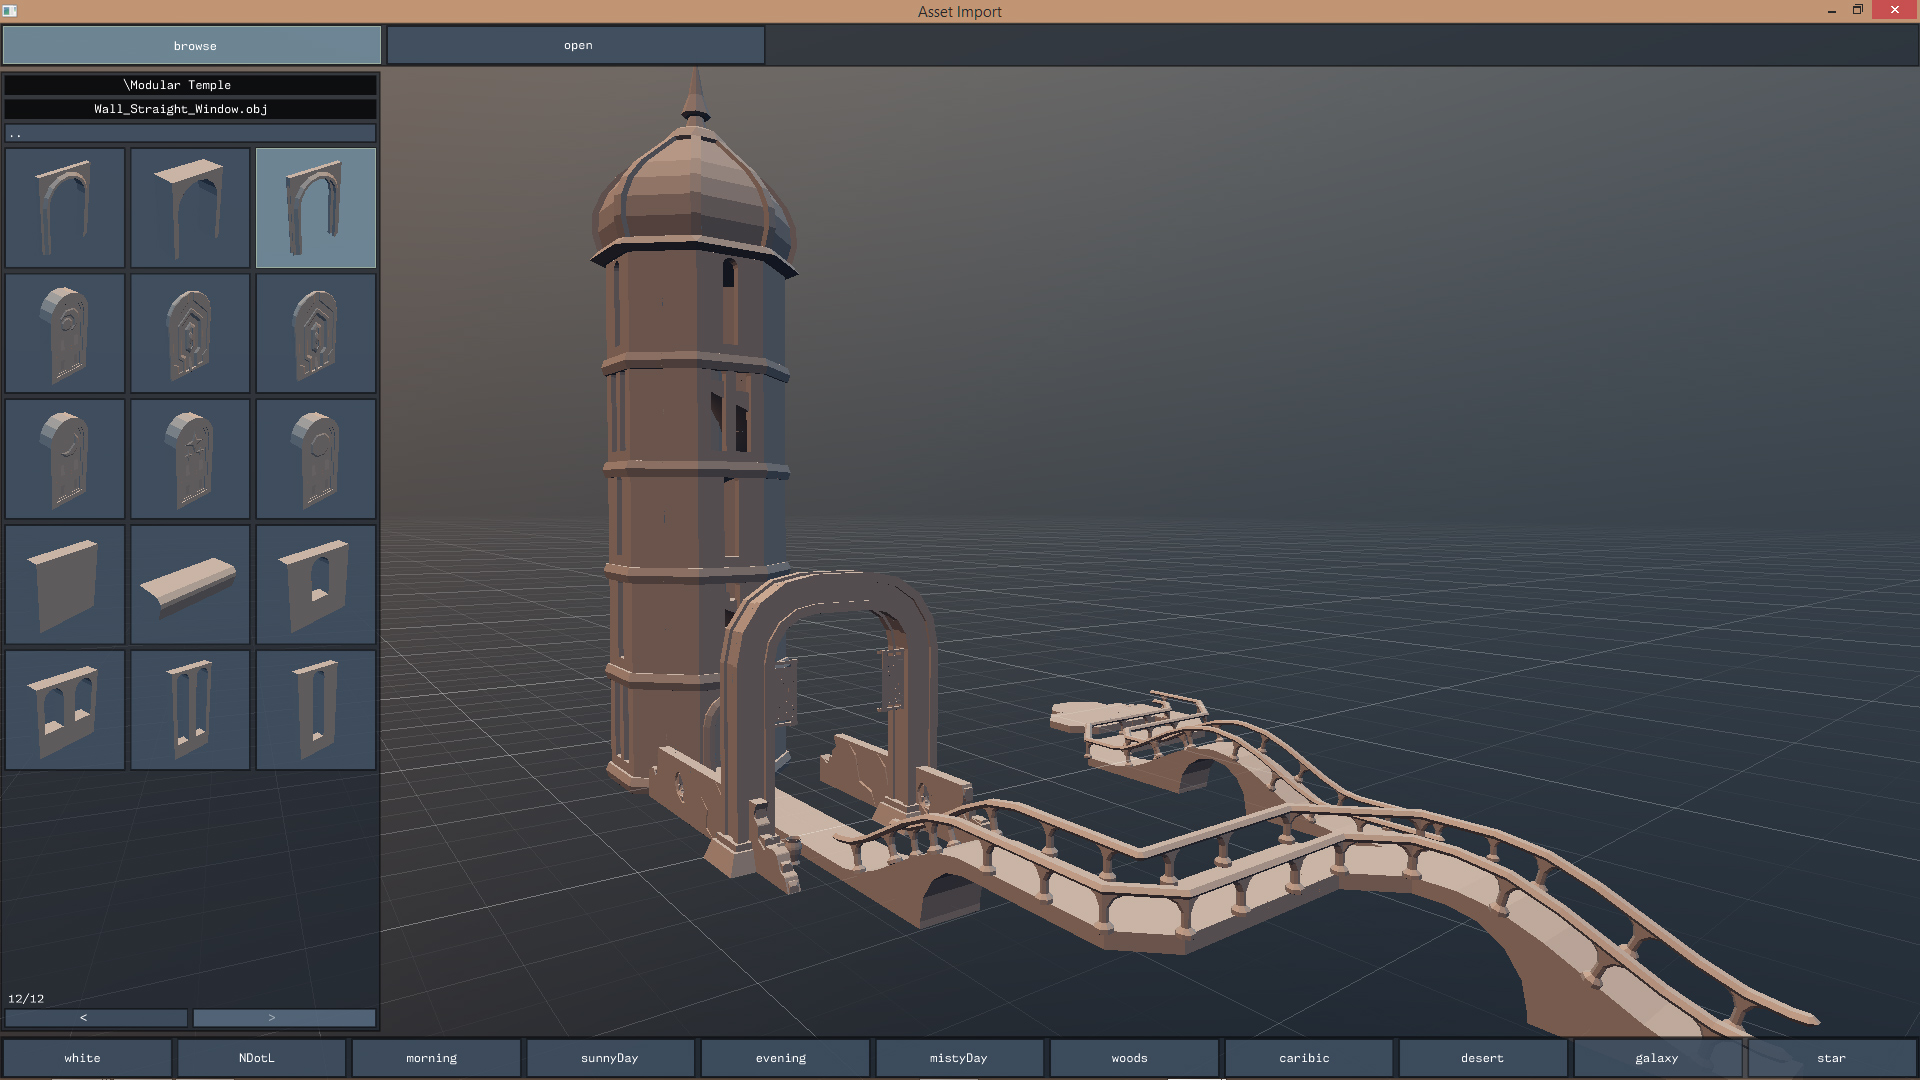The image size is (1920, 1080).
Task: Select the rounded arch thumbnail in first row
Action: point(65,208)
